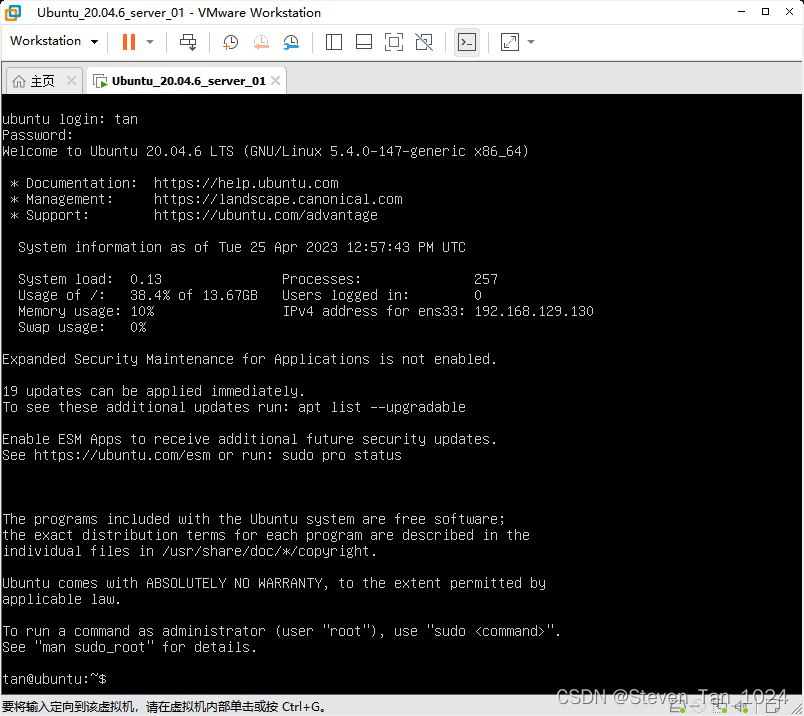The width and height of the screenshot is (804, 716).
Task: Click the https://help.ubuntu.com text
Action: pos(246,183)
